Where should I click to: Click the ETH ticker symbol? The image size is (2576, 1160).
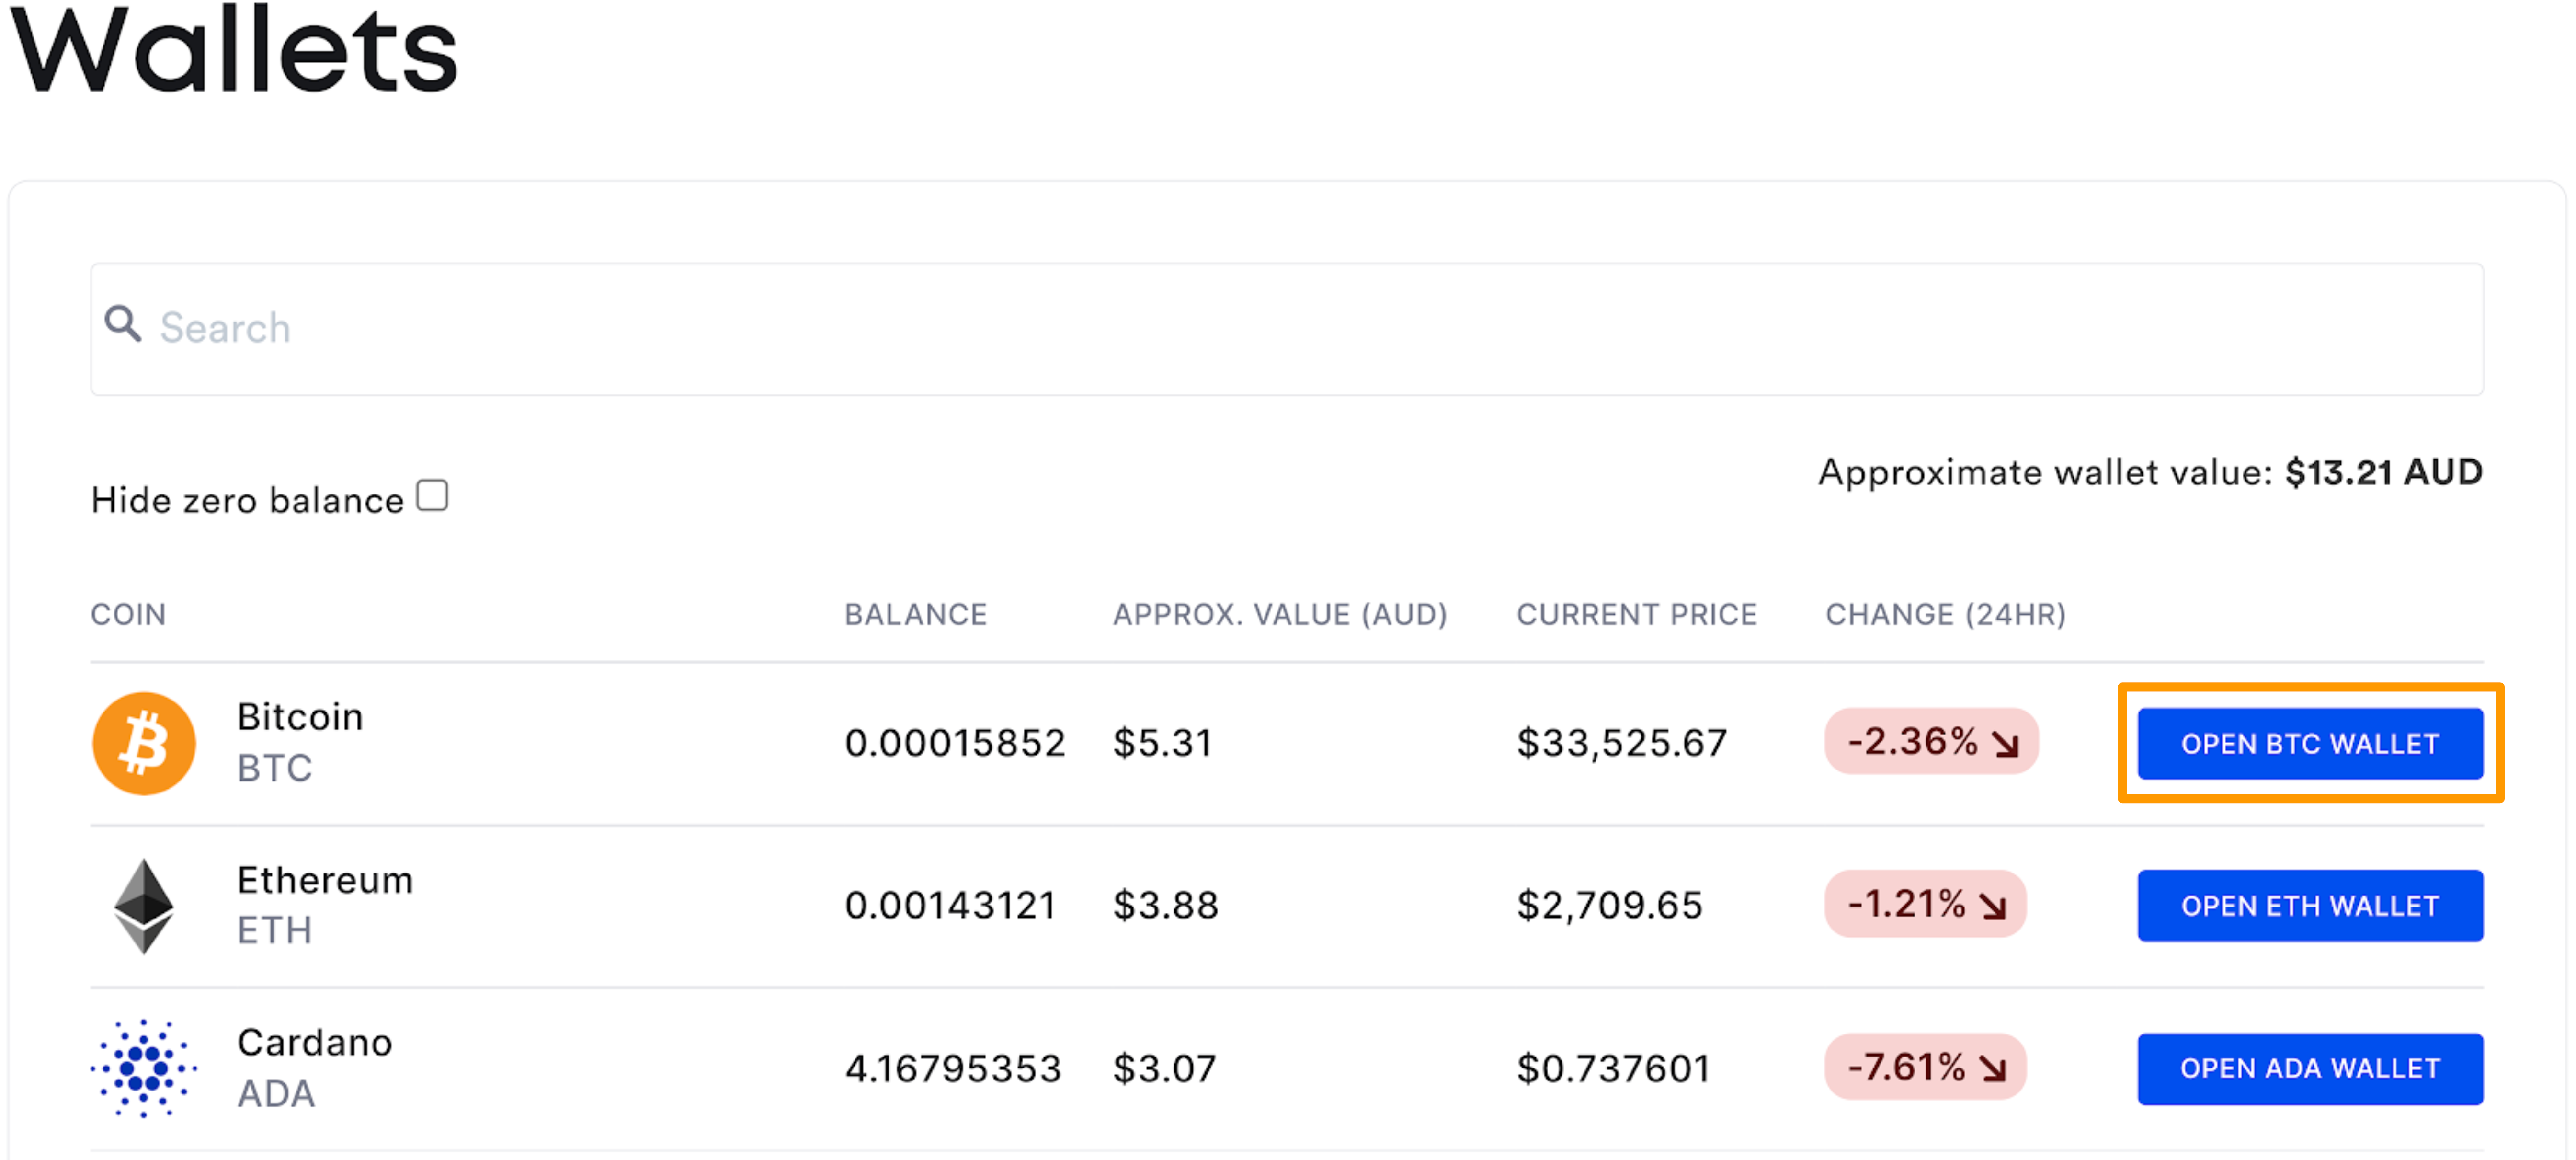[x=275, y=931]
